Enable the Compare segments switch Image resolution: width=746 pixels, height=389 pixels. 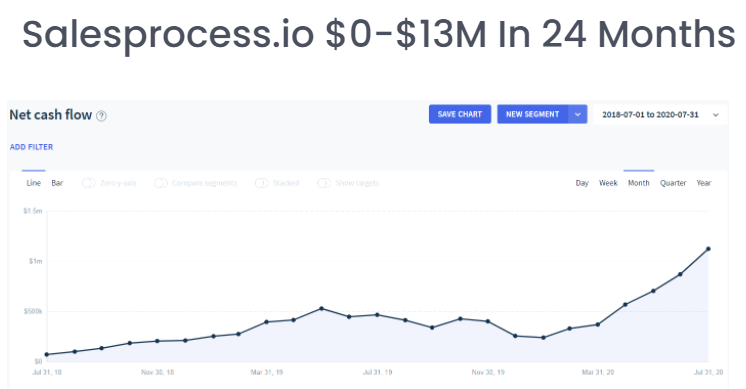coord(161,183)
